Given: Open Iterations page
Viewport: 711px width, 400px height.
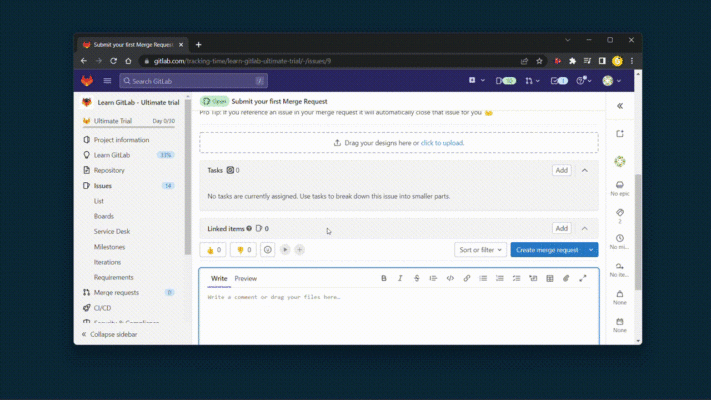Looking at the screenshot, I should [107, 262].
